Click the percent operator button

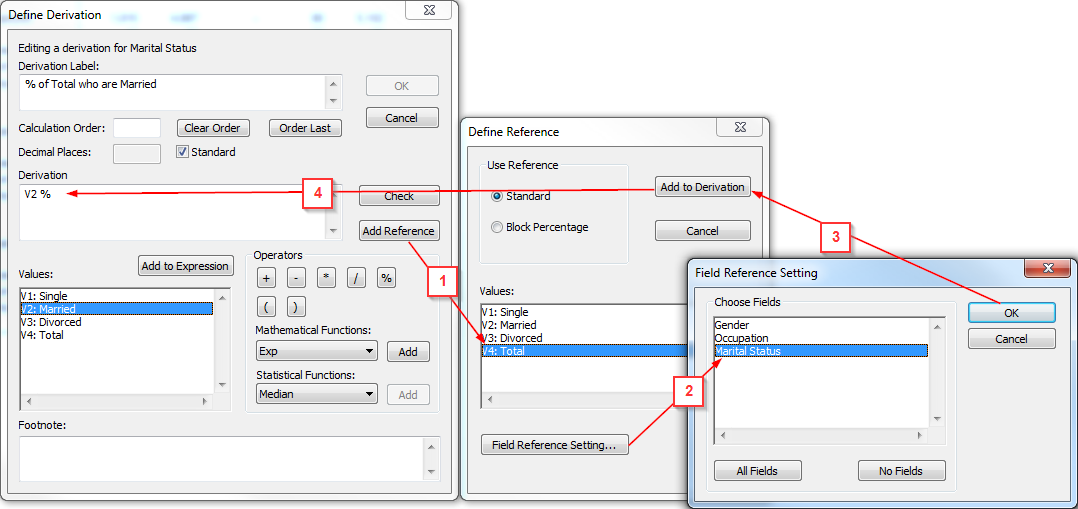[x=386, y=279]
